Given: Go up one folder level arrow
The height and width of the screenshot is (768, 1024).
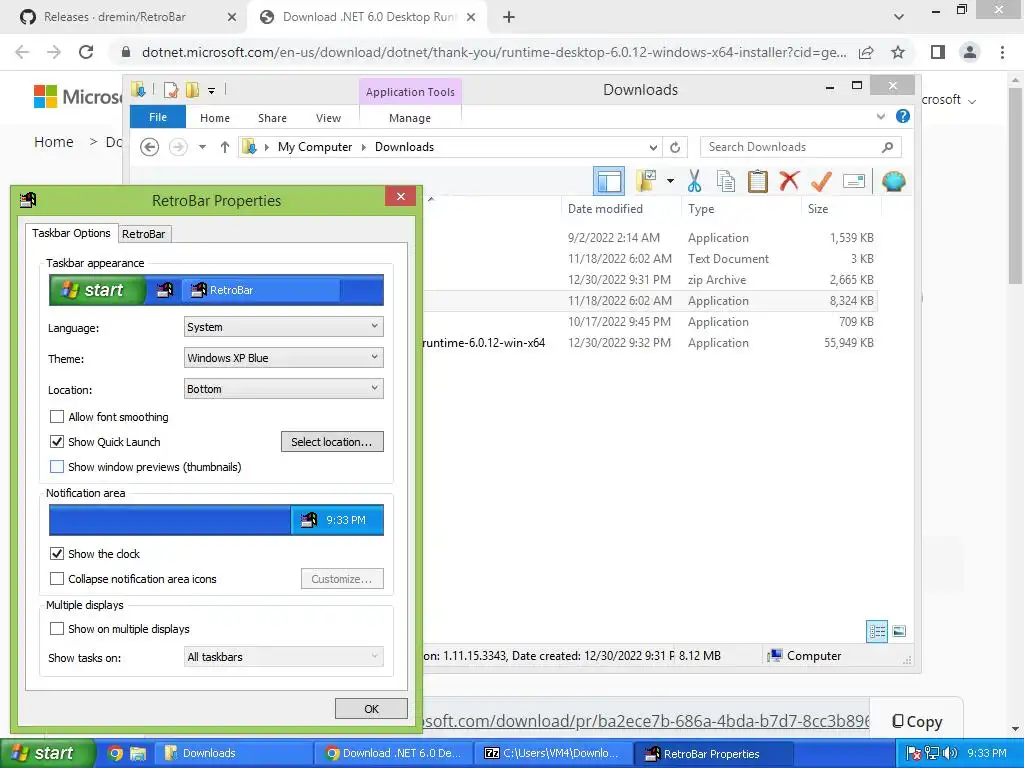Looking at the screenshot, I should tap(225, 147).
